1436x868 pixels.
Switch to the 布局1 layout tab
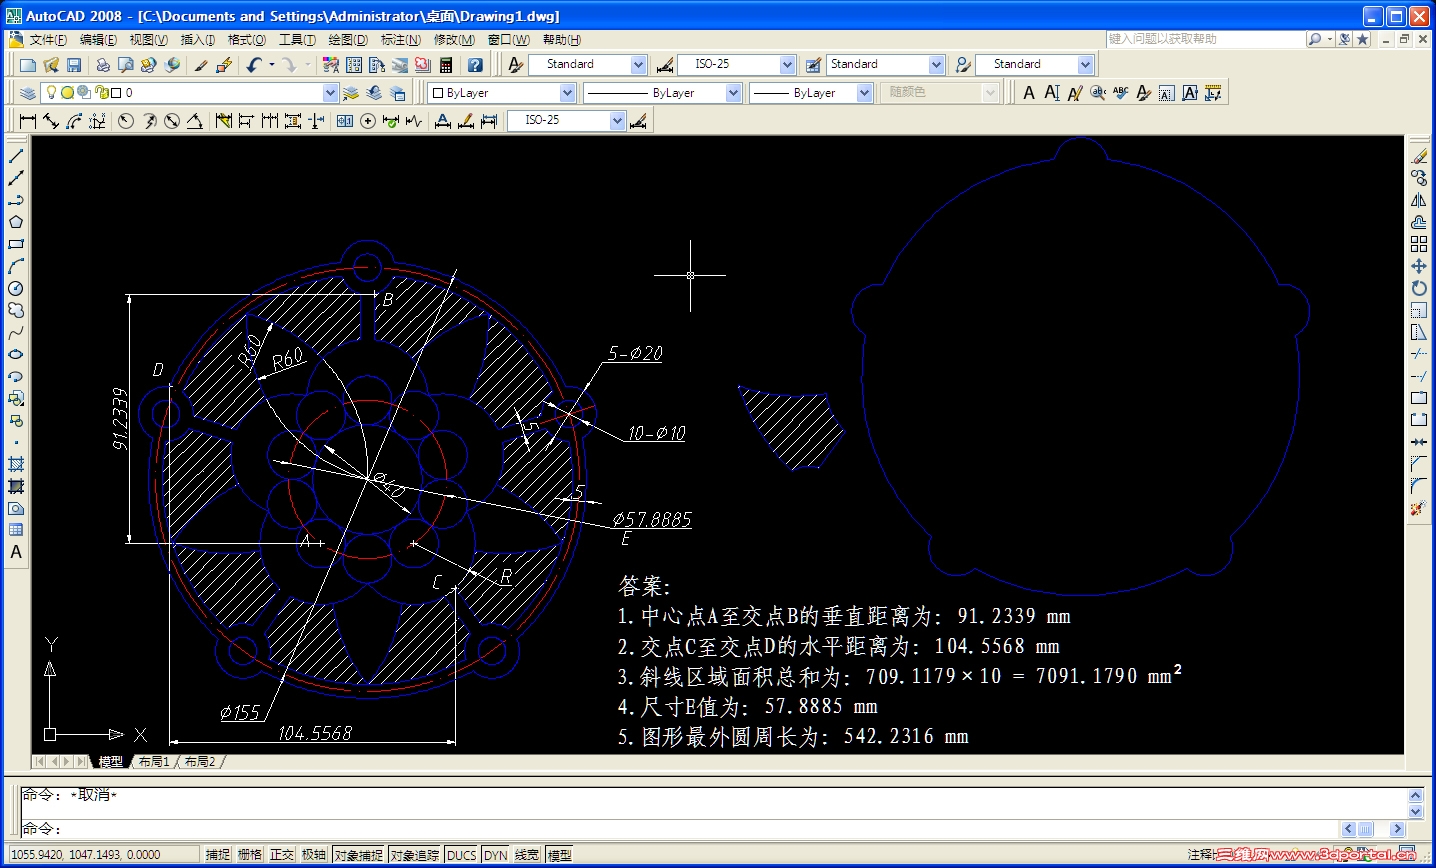click(x=153, y=762)
